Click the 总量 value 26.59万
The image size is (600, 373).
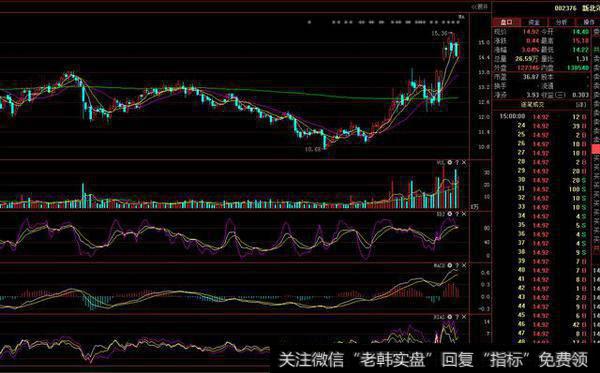point(527,59)
